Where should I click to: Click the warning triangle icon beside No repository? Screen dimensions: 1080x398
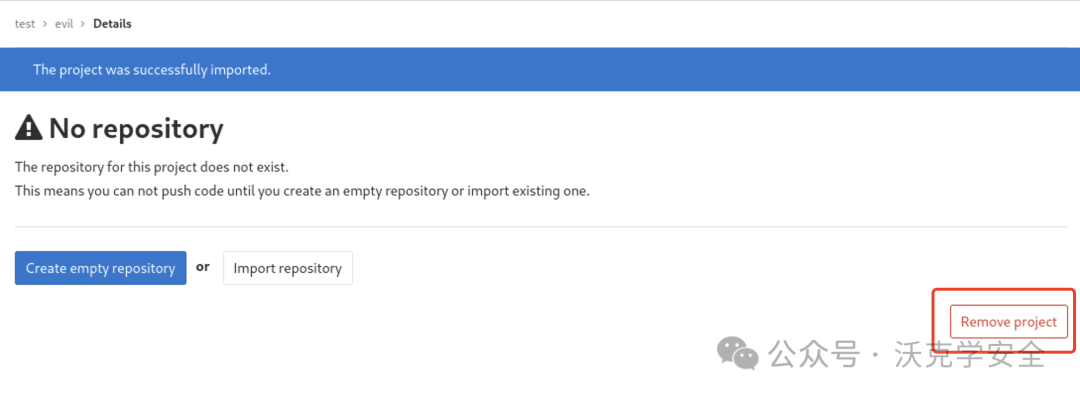point(29,128)
